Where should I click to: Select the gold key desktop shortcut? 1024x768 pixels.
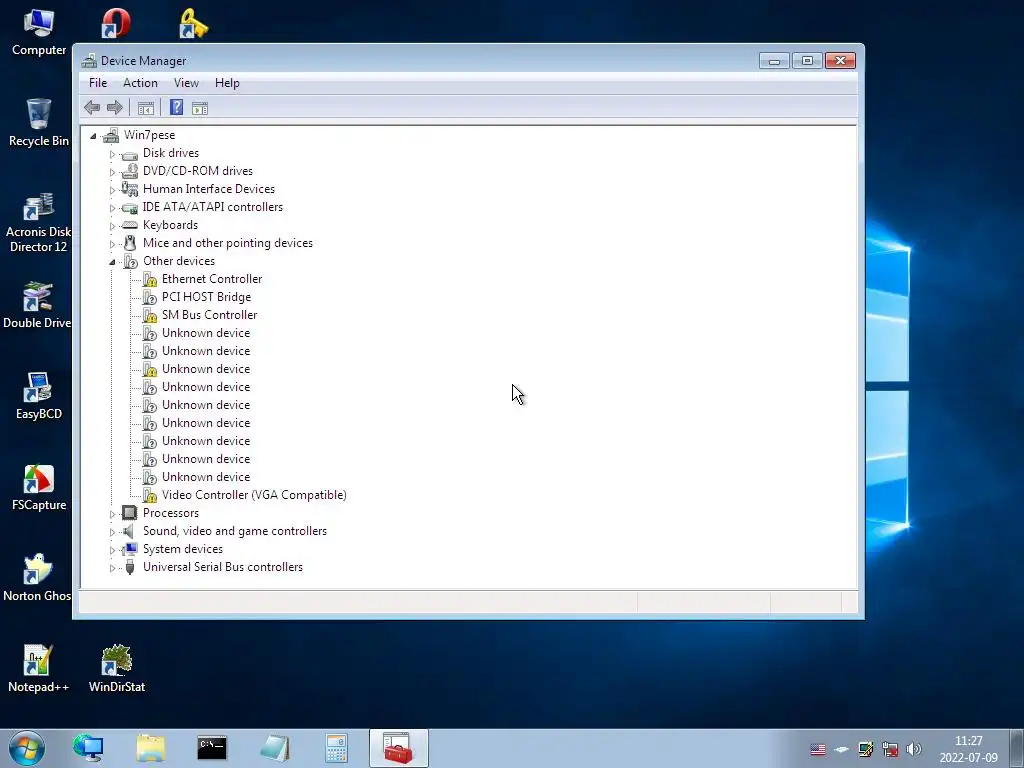tap(193, 23)
